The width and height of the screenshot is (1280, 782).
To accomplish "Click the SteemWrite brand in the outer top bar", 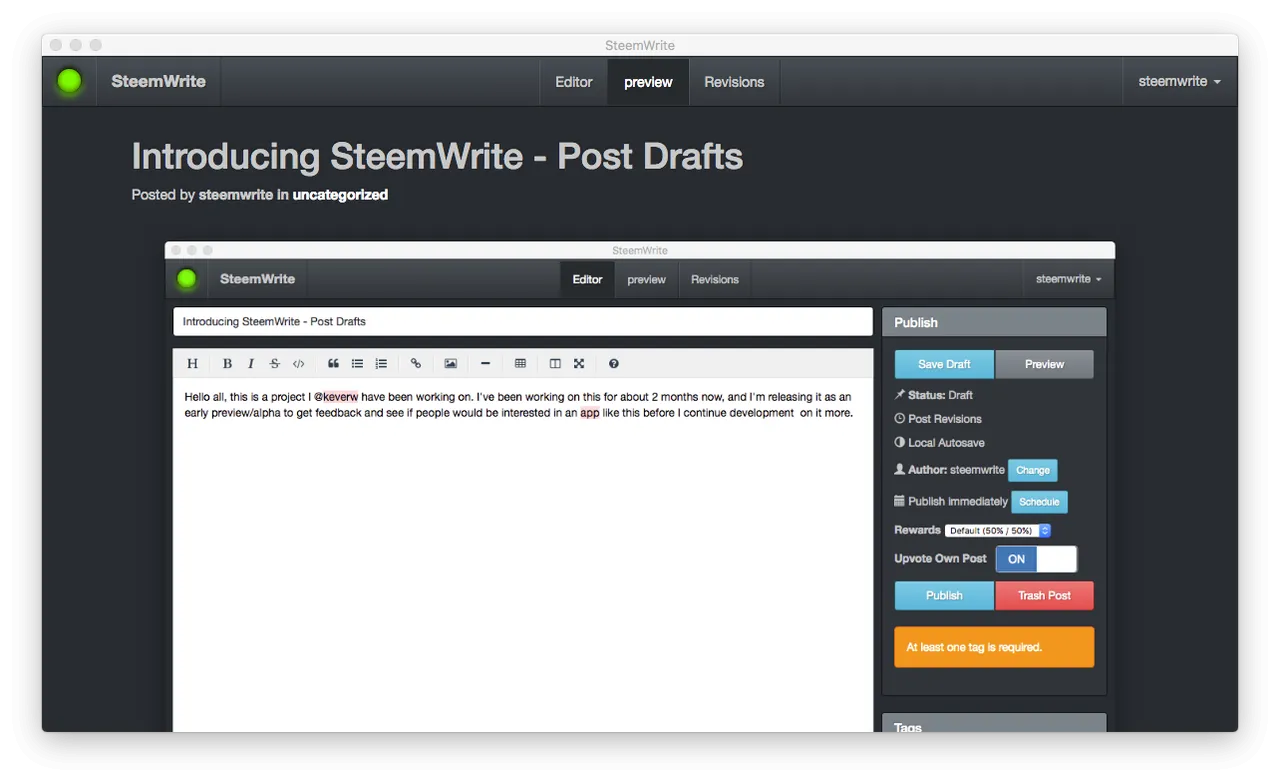I will point(158,82).
